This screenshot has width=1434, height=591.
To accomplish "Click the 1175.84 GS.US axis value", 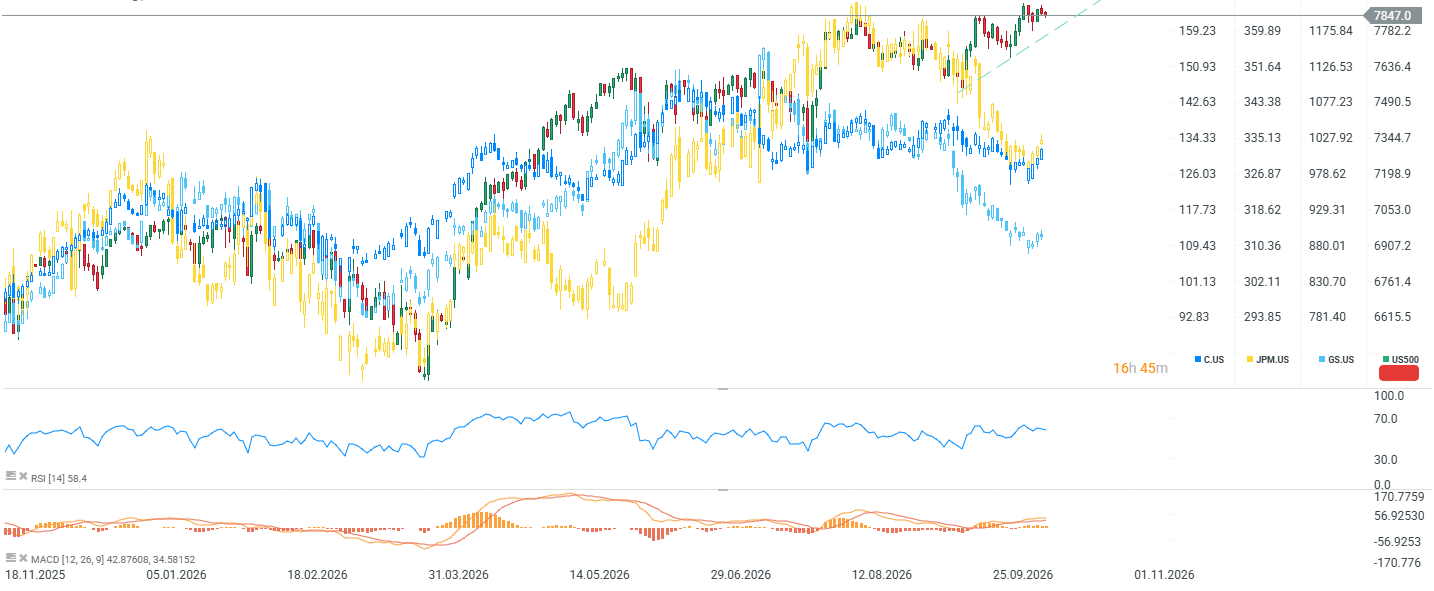I will 1331,31.
